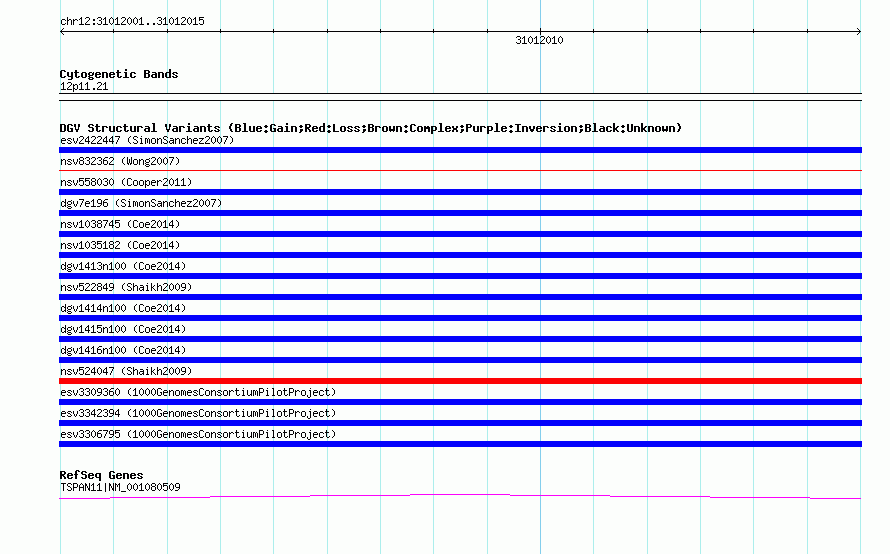Viewport: 890px width, 554px height.
Task: Select the blue bar under nsv558030
Action: tap(460, 192)
